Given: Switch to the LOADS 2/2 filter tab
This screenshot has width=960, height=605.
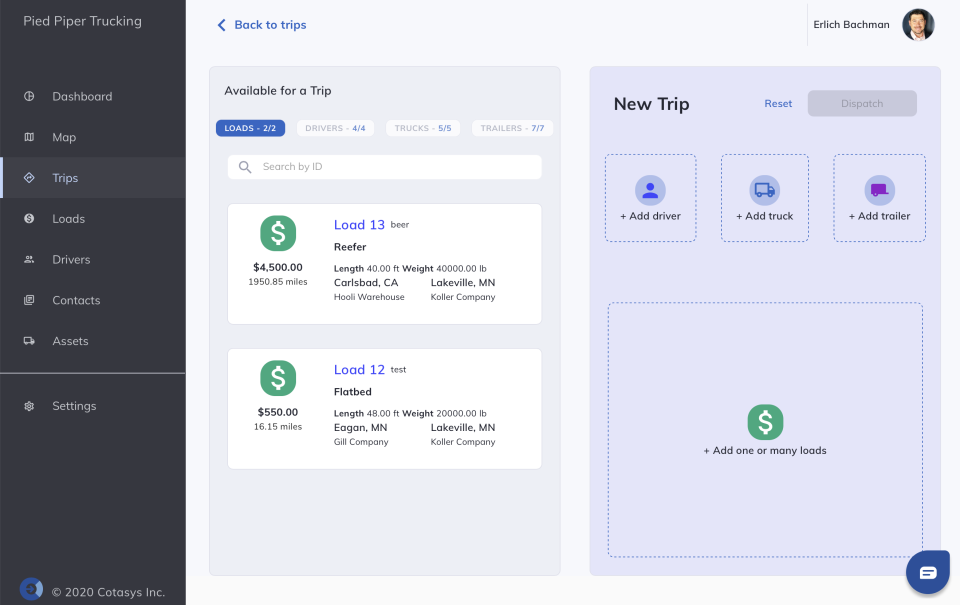Looking at the screenshot, I should pos(250,128).
